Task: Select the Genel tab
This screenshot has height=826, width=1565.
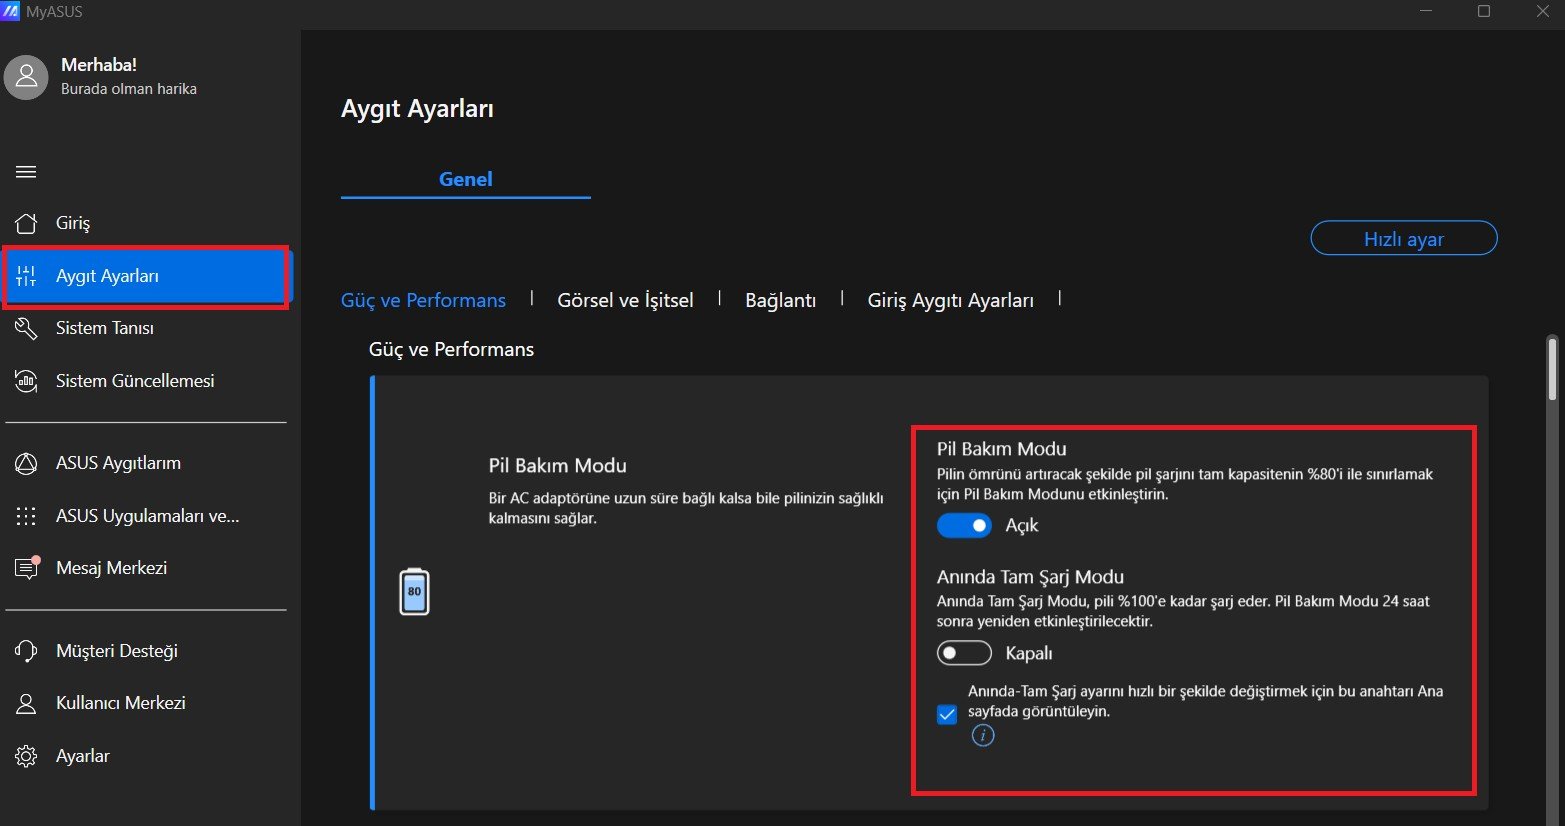Action: point(466,179)
